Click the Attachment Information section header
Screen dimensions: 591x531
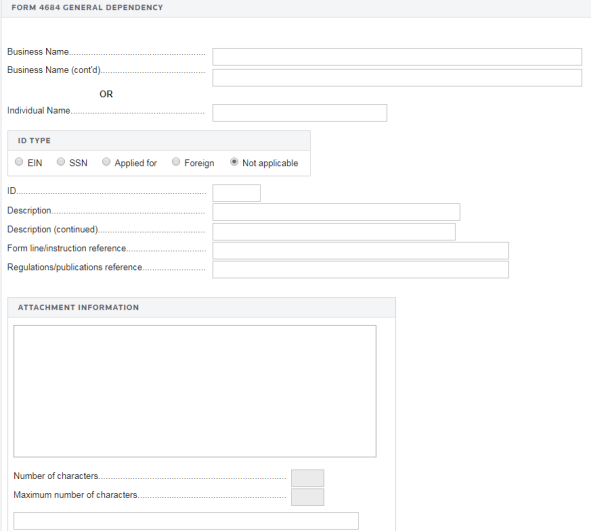coord(78,308)
